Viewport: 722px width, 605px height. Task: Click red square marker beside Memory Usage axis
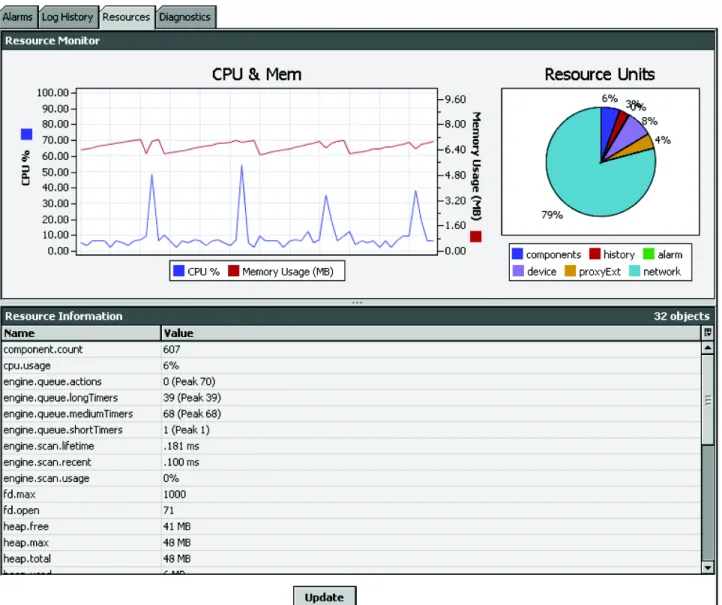coord(476,237)
